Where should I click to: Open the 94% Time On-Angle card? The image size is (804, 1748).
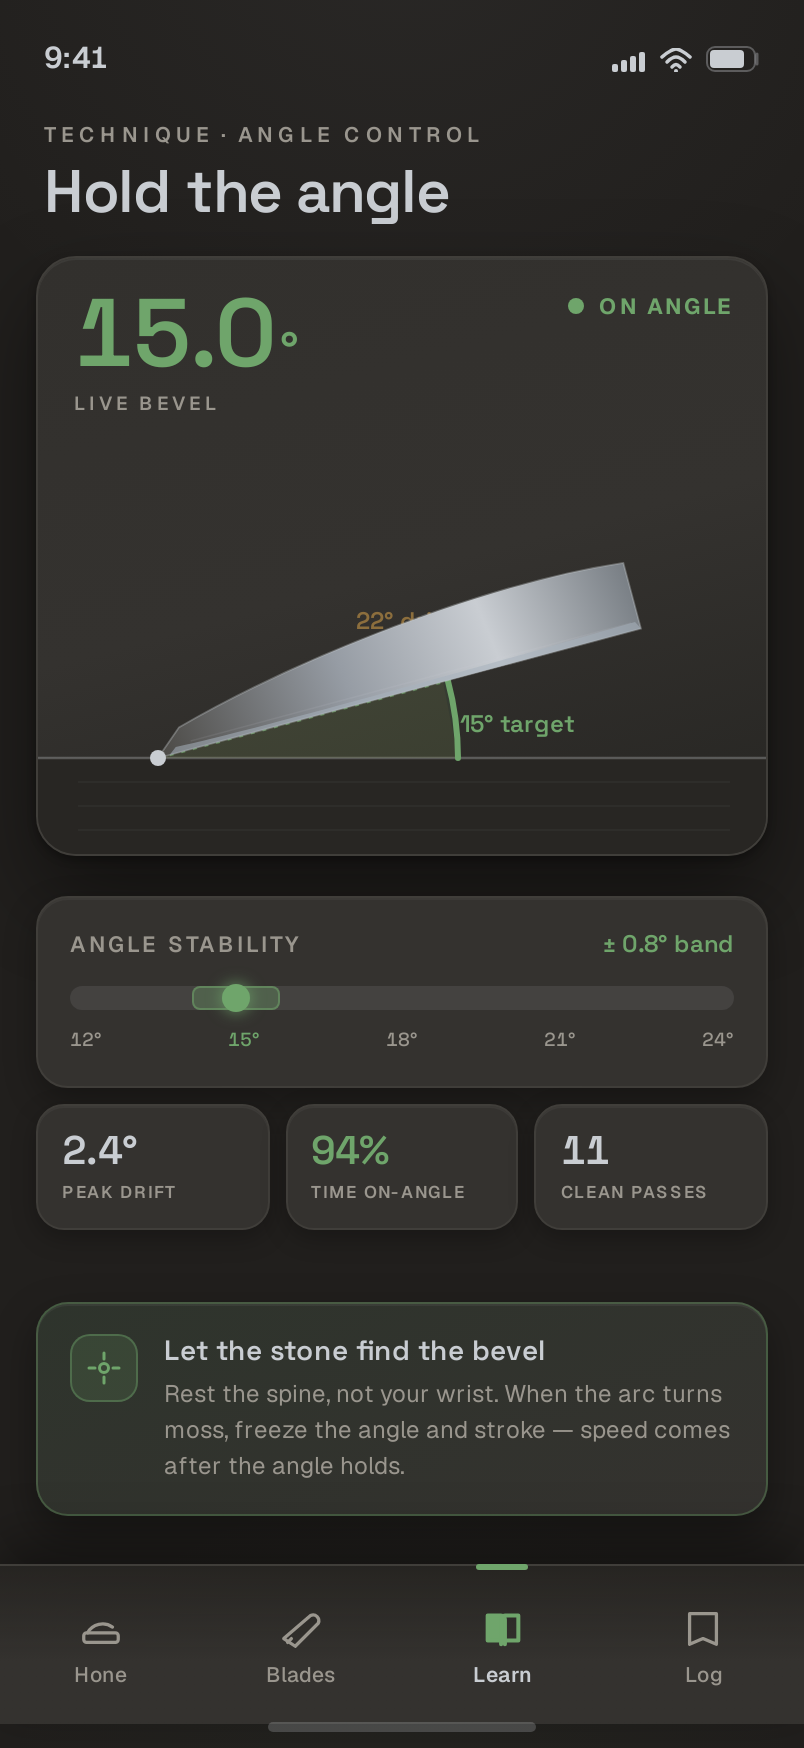point(402,1167)
